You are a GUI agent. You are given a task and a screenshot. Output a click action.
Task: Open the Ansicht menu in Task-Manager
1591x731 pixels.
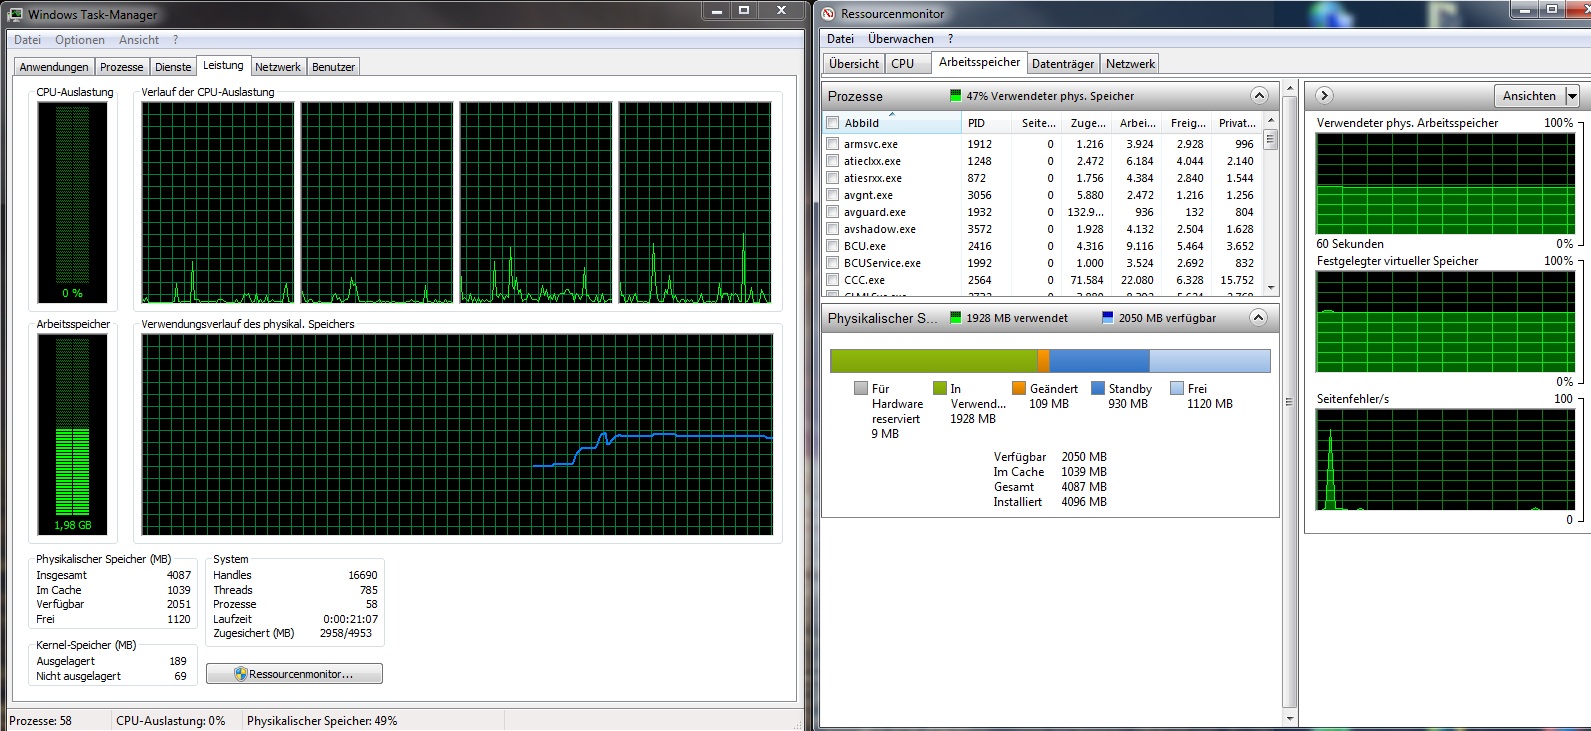coord(139,40)
